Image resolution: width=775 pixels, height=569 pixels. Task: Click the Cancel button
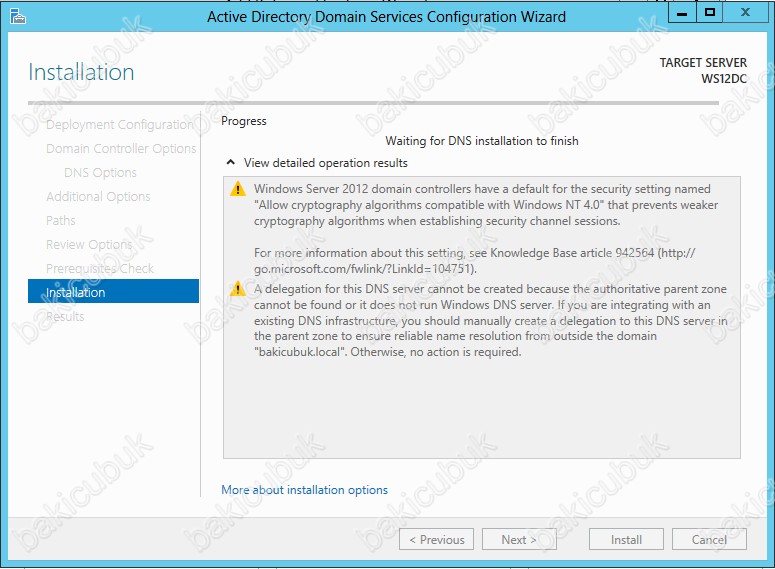709,539
